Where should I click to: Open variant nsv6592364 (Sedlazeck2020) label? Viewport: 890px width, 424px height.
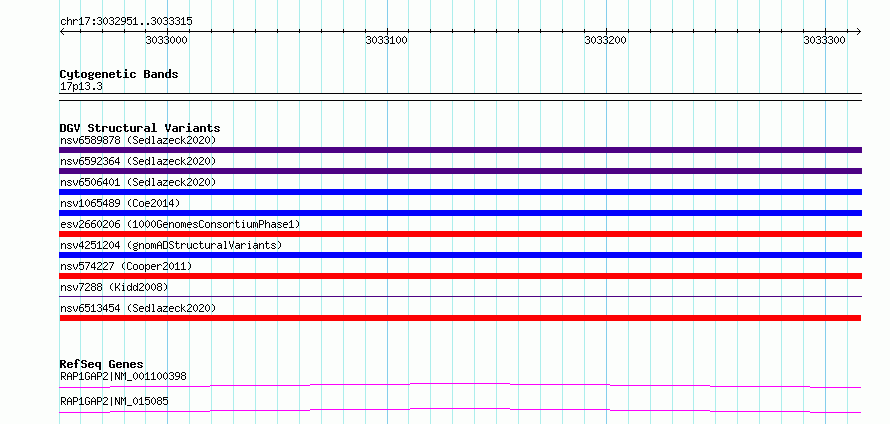138,161
